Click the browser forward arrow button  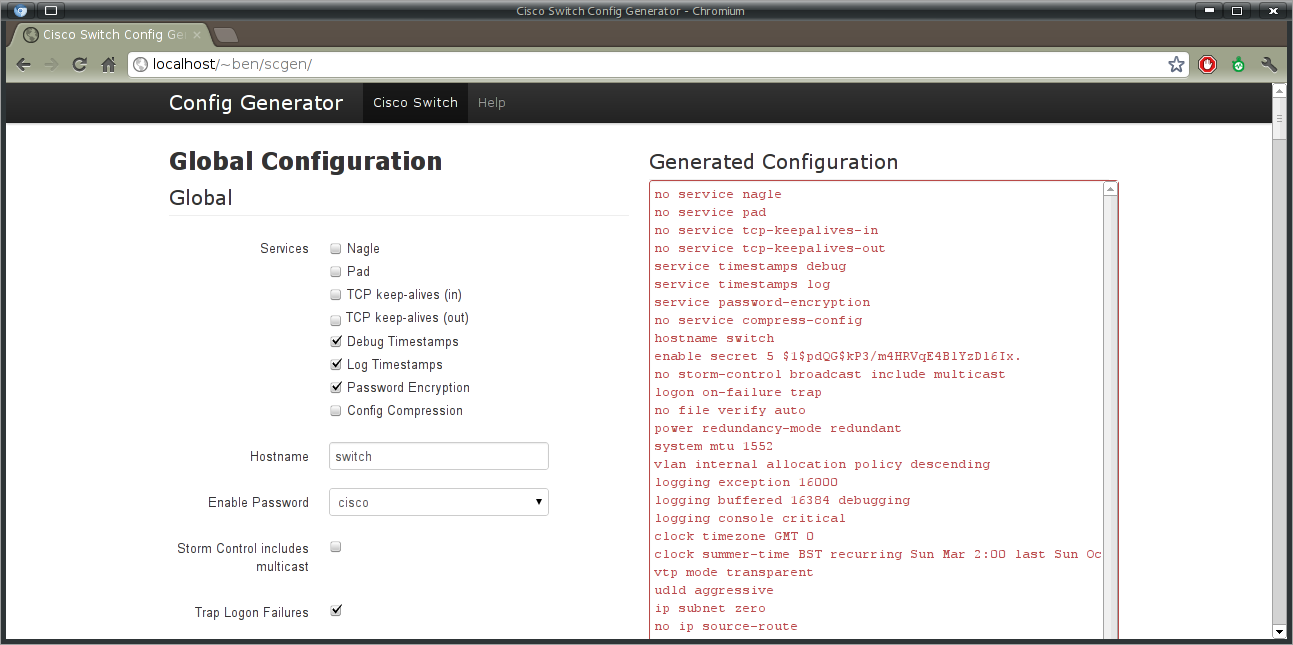coord(52,64)
